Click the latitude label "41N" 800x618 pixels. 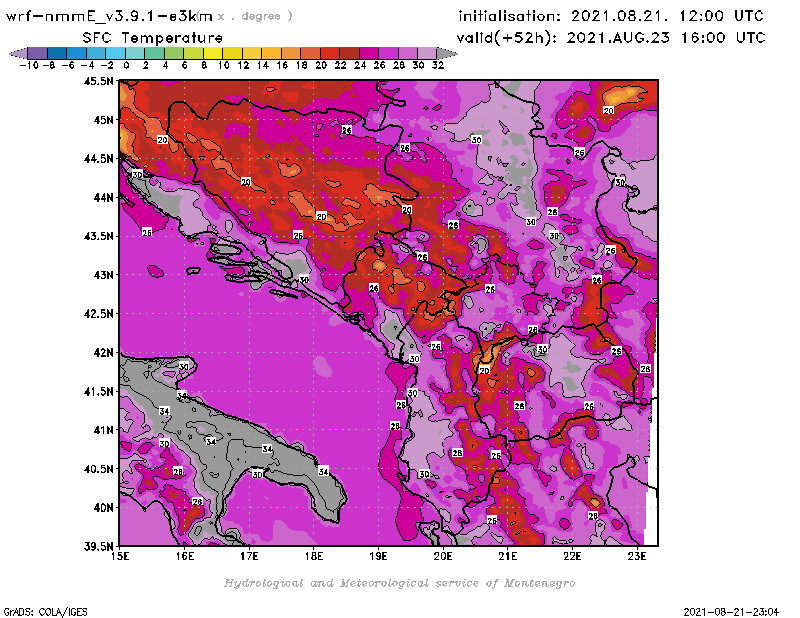103,430
